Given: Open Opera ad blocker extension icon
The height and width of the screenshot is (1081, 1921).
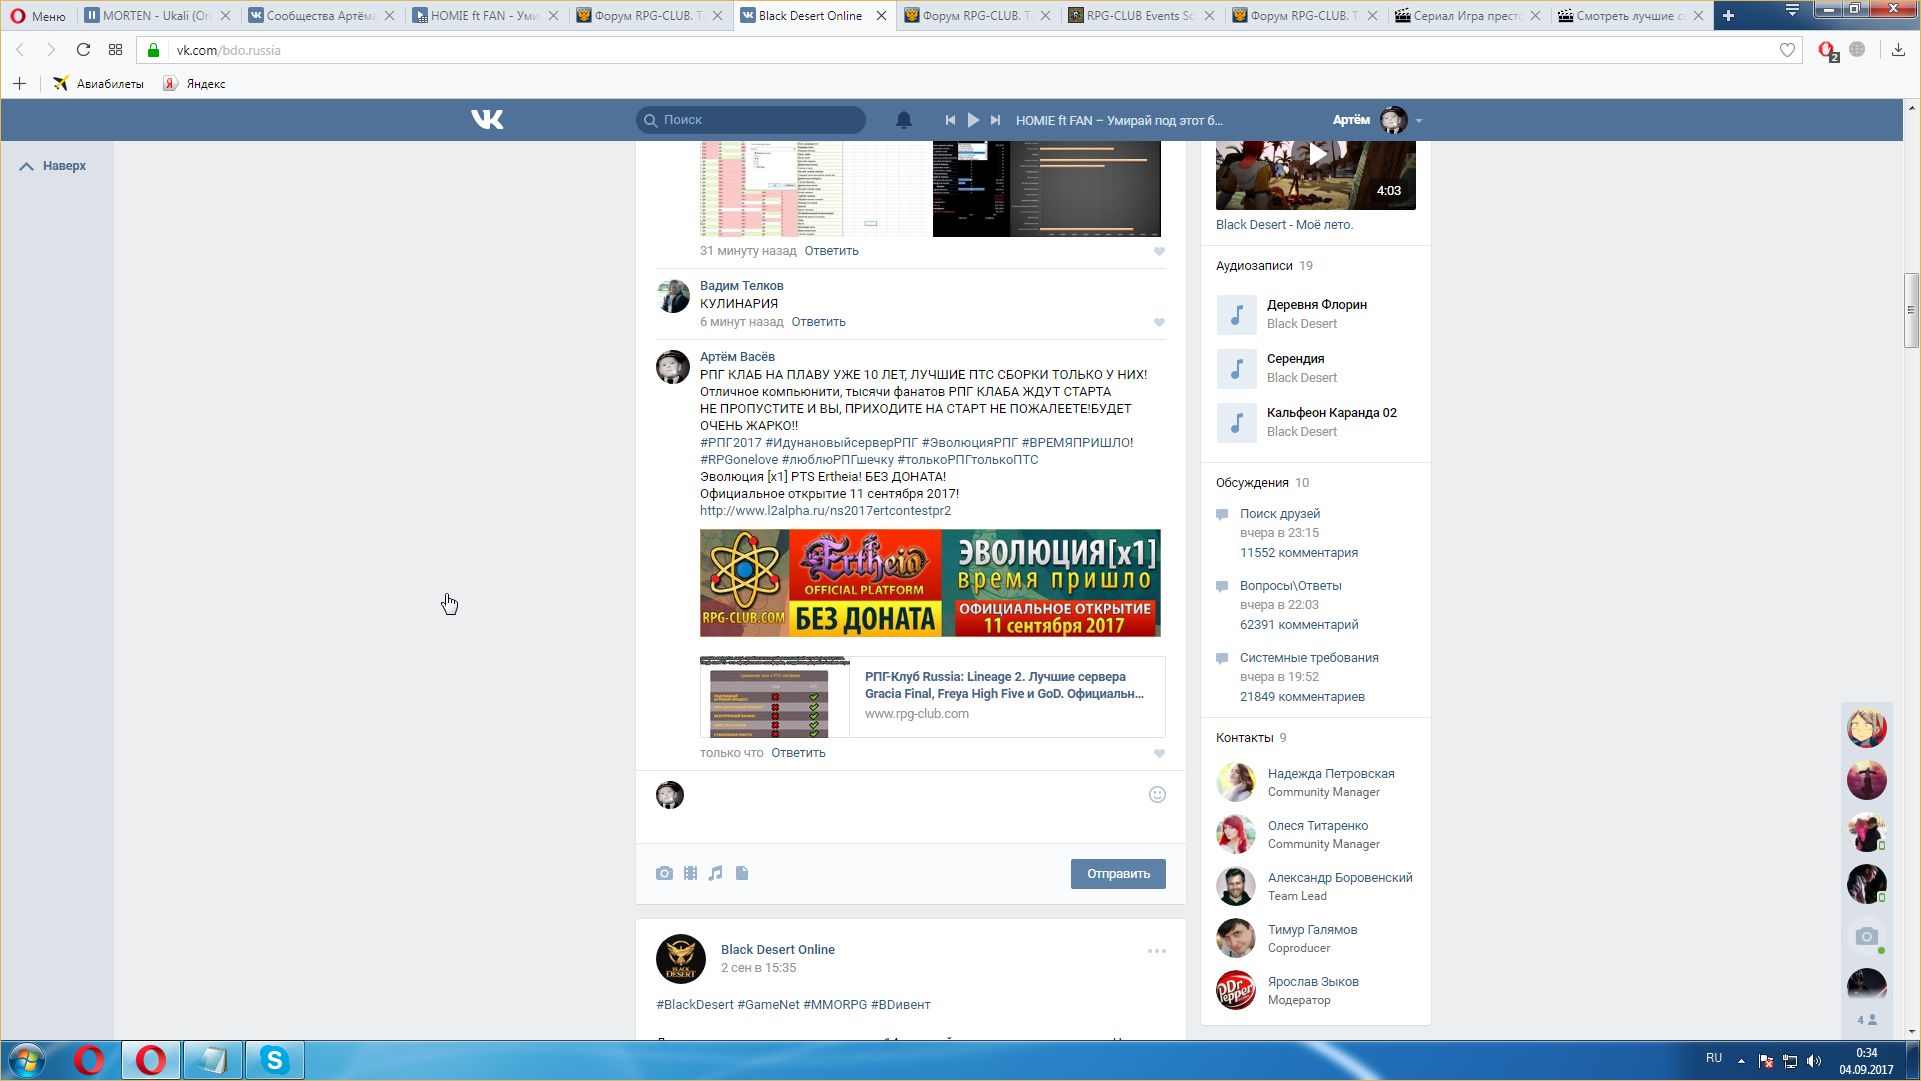Looking at the screenshot, I should [x=1827, y=51].
